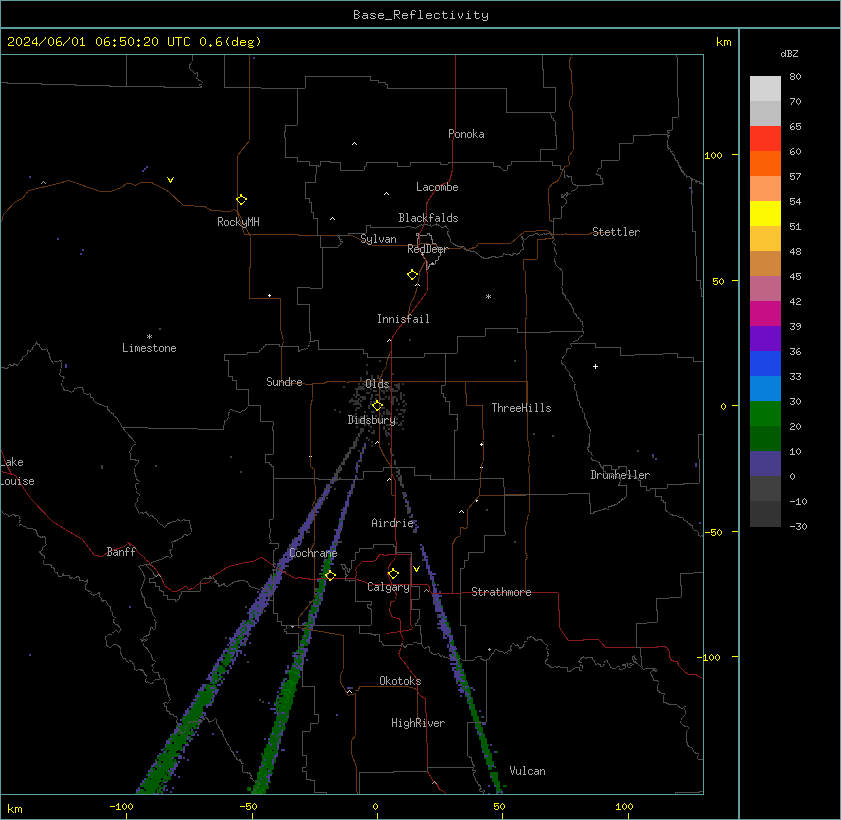
Task: Click the Limestone label
Action: click(x=149, y=348)
